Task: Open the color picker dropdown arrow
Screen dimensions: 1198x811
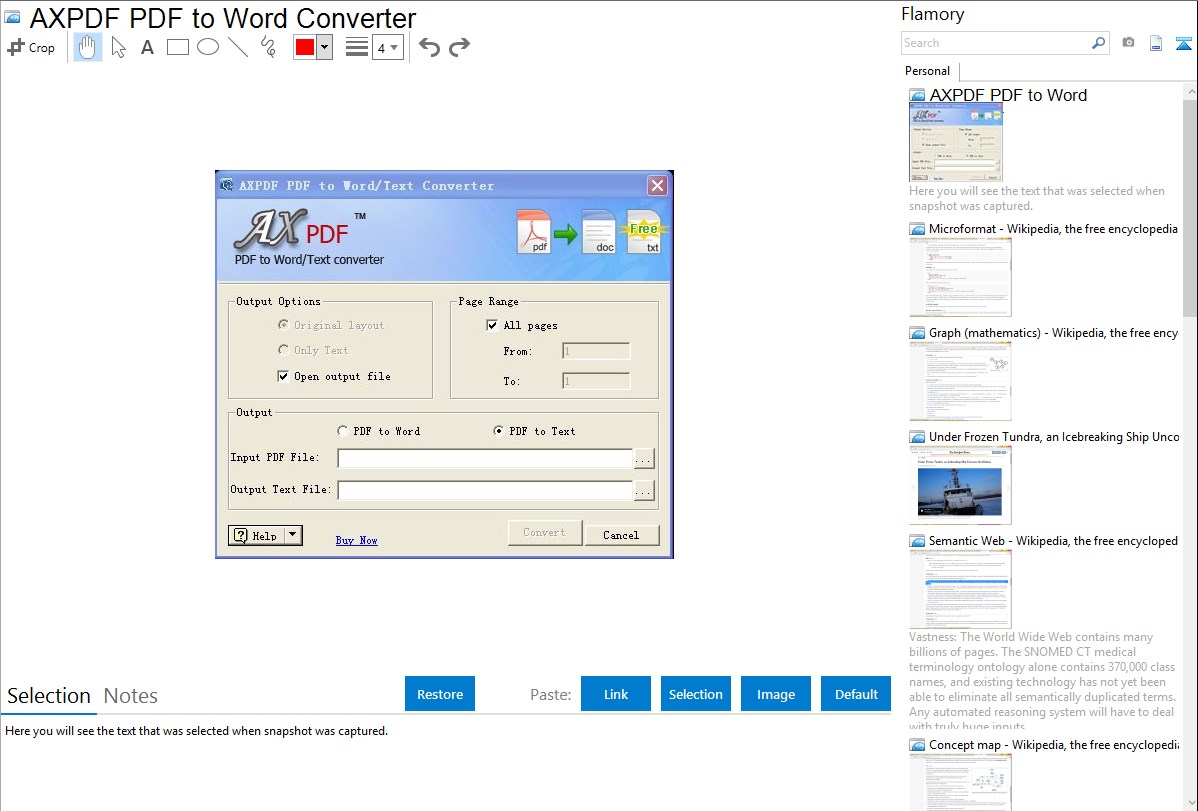Action: coord(325,47)
